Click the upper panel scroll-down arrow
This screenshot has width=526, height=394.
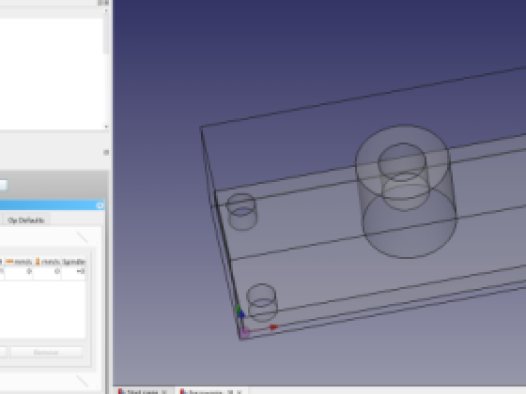tap(106, 127)
